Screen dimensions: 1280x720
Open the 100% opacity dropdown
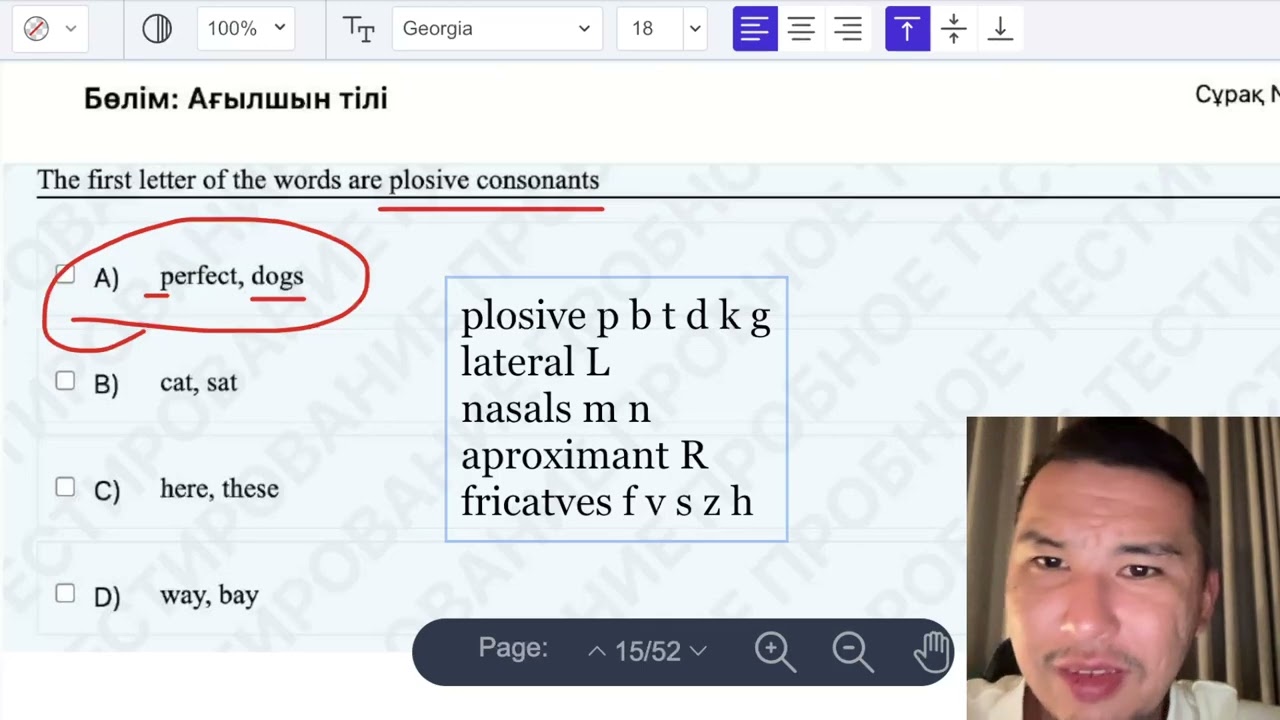point(247,29)
